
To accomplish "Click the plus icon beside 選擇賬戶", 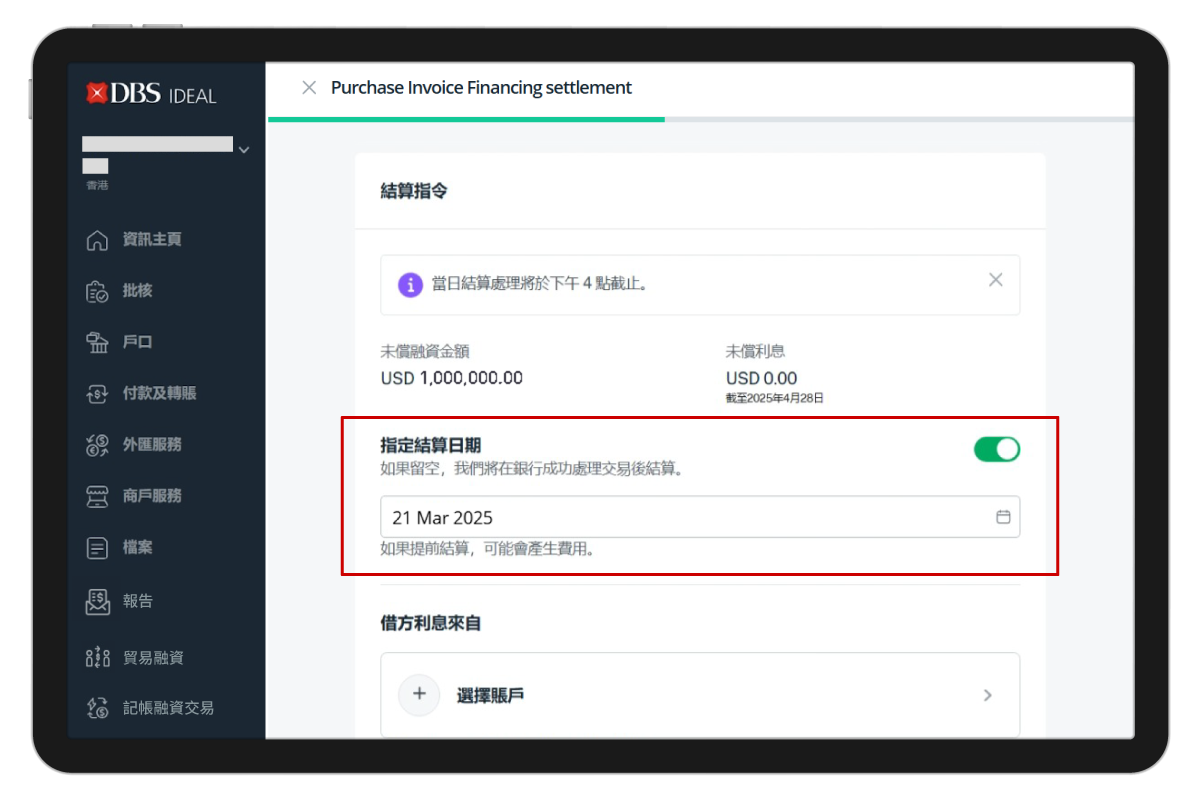I will tap(419, 695).
